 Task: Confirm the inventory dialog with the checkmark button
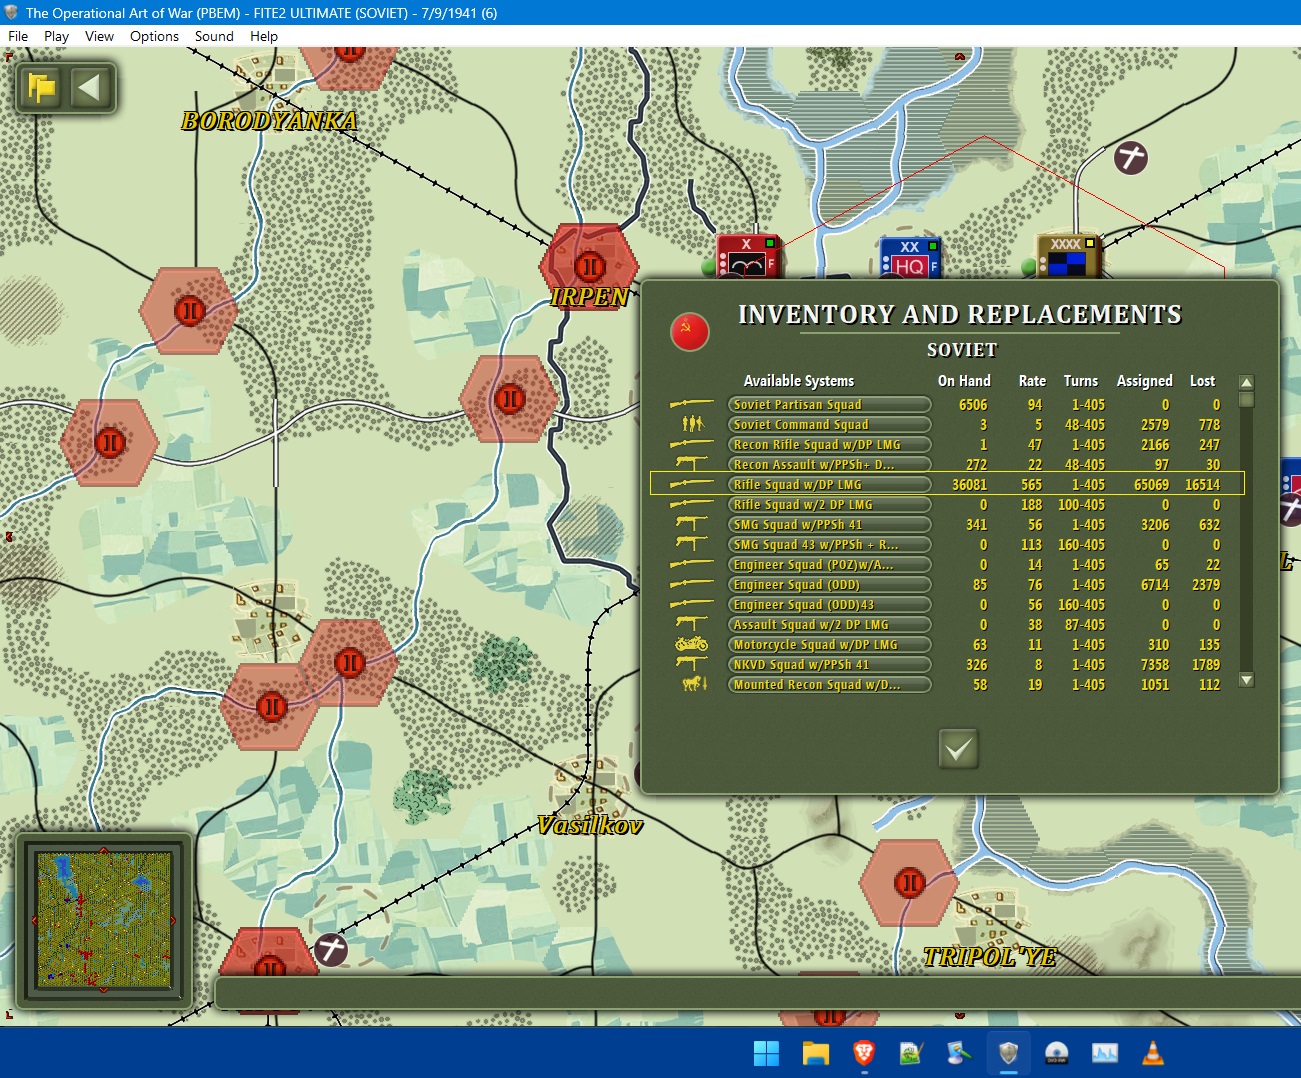958,748
